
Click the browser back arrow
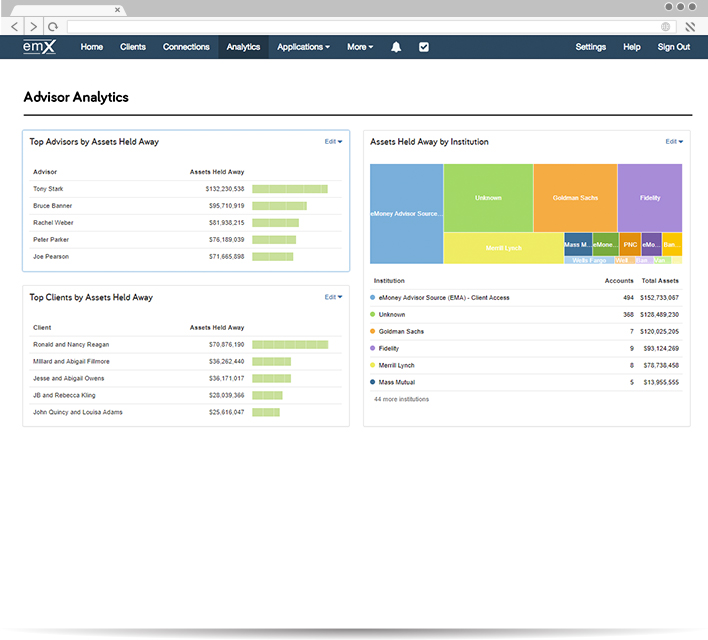tap(14, 27)
